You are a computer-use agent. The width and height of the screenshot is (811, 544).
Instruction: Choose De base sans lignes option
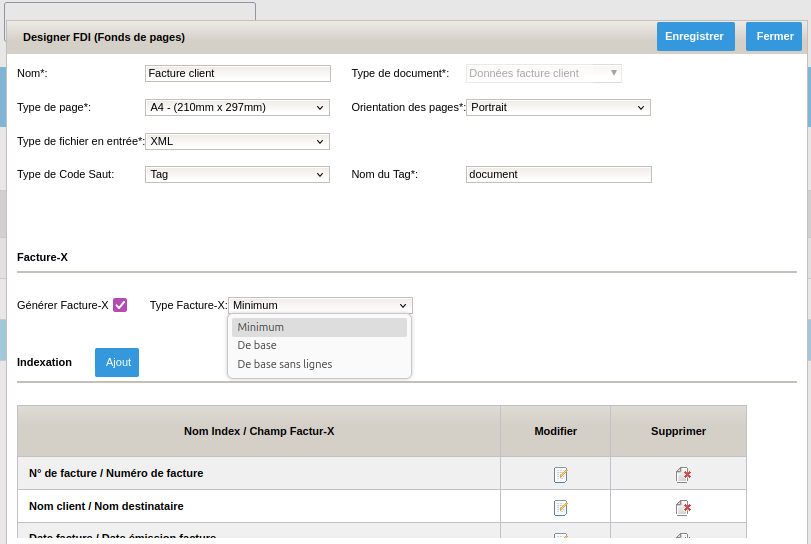coord(319,364)
